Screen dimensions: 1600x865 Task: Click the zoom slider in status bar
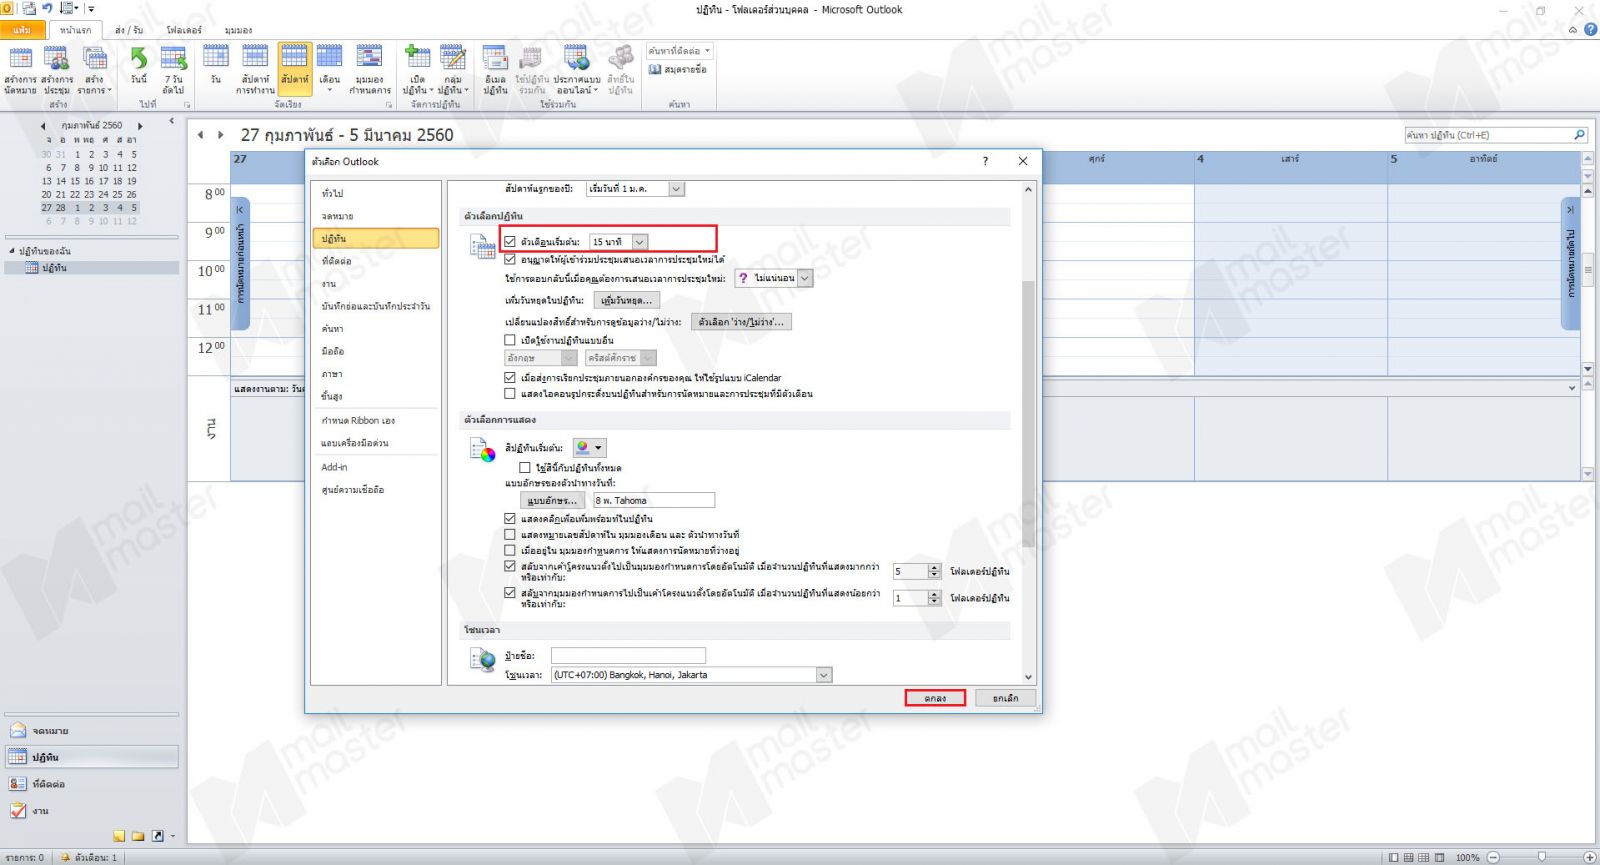pyautogui.click(x=1542, y=857)
